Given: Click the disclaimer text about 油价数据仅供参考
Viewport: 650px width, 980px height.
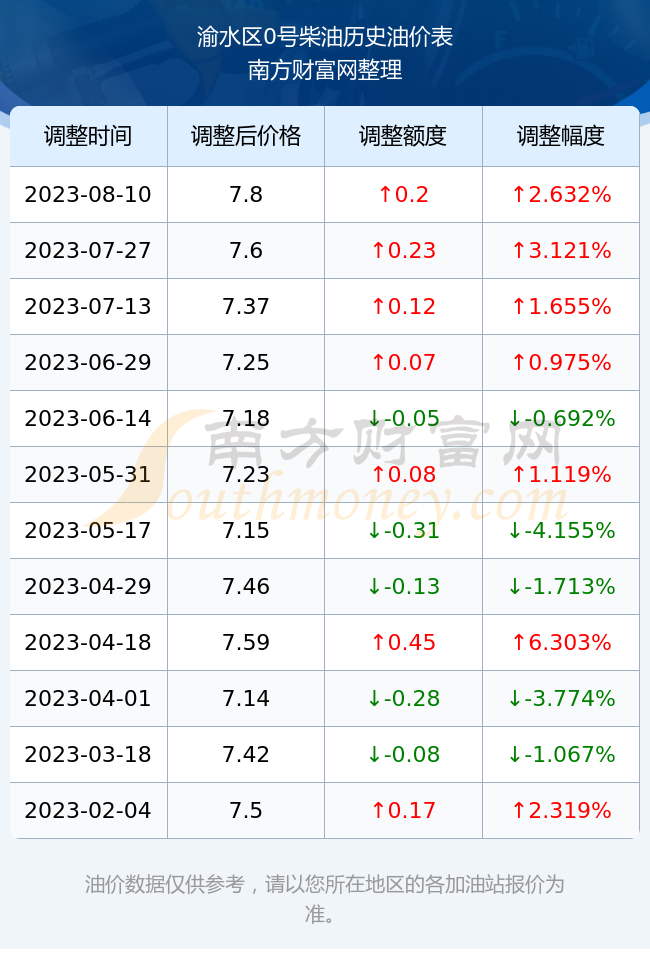Looking at the screenshot, I should 325,899.
